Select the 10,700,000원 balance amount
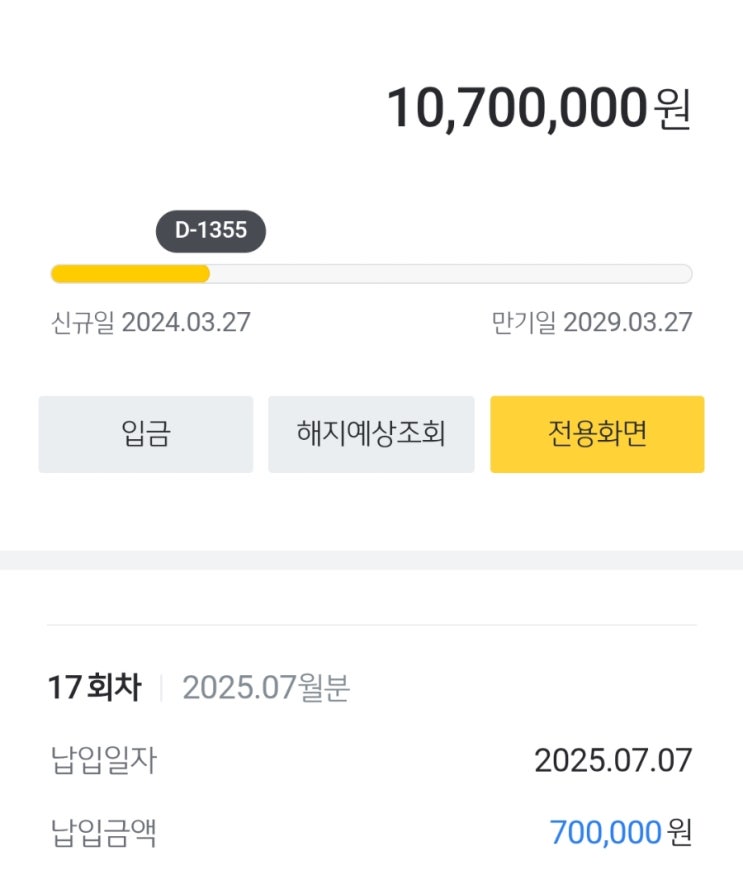Image resolution: width=743 pixels, height=870 pixels. pyautogui.click(x=517, y=108)
